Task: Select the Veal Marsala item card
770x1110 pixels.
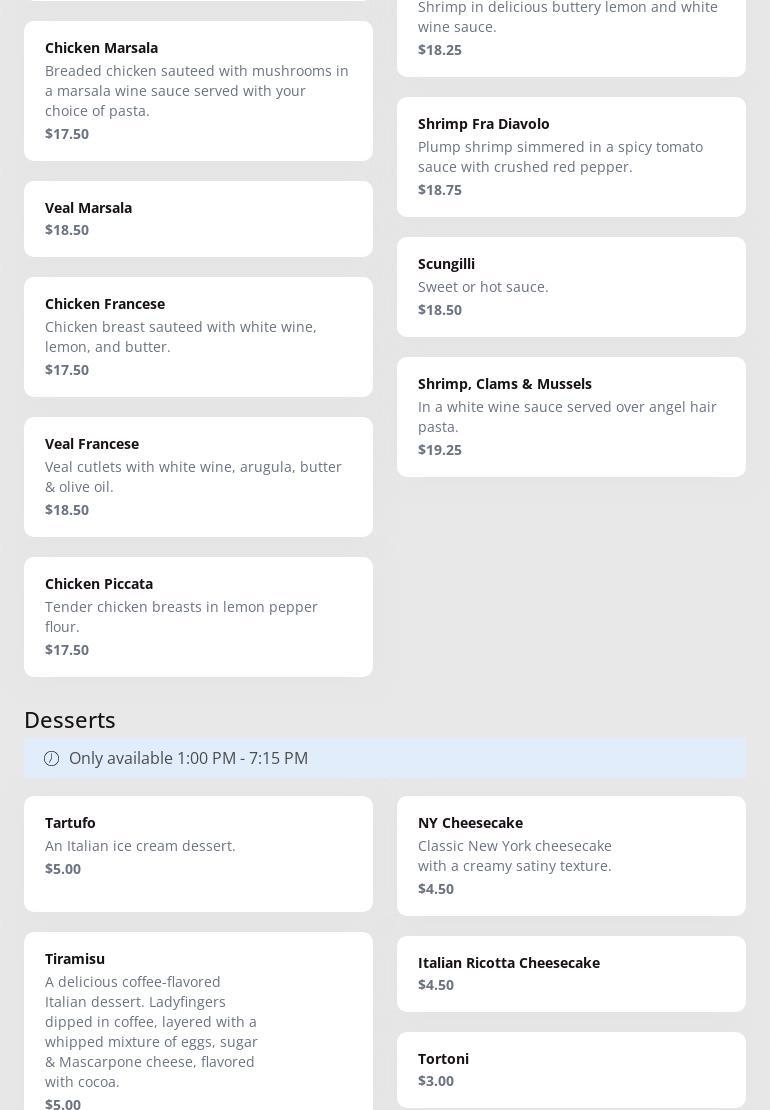Action: 198,218
